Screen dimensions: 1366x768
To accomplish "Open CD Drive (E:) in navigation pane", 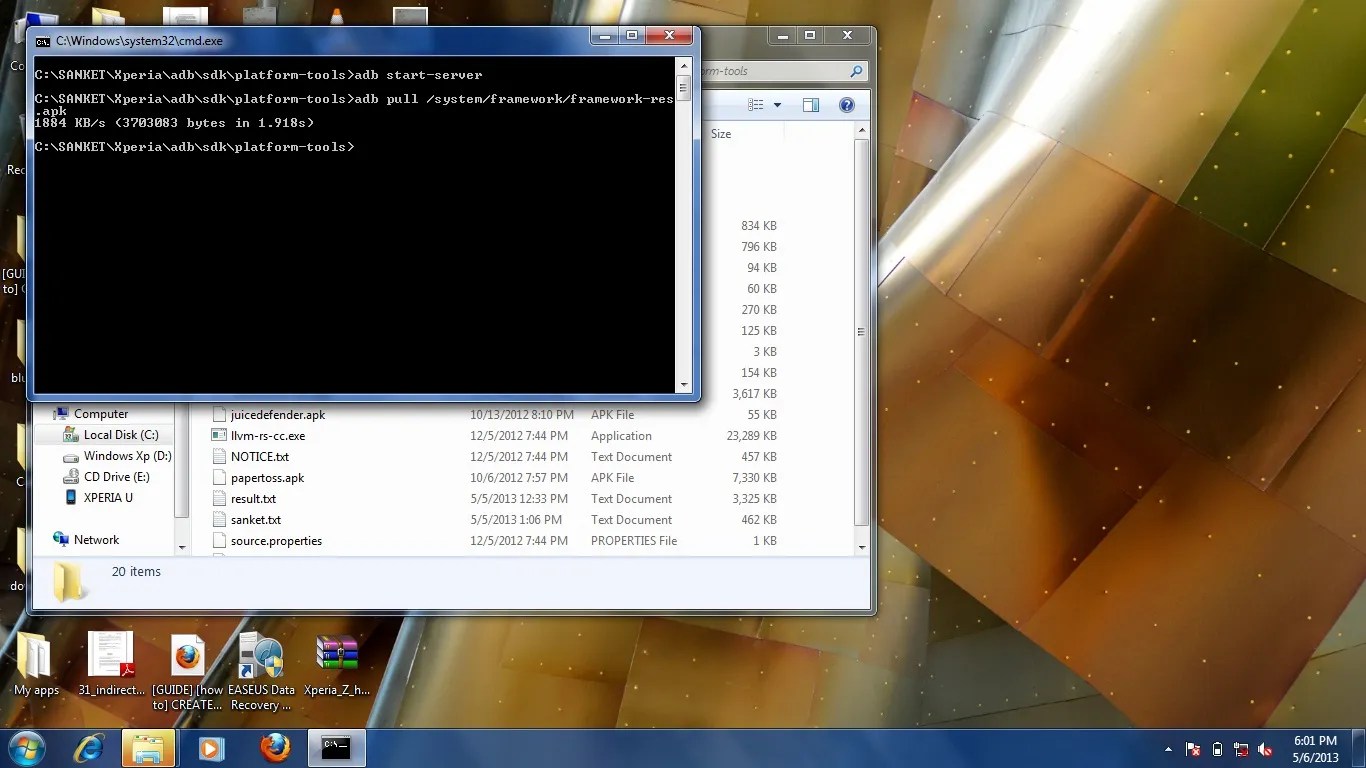I will [x=117, y=477].
